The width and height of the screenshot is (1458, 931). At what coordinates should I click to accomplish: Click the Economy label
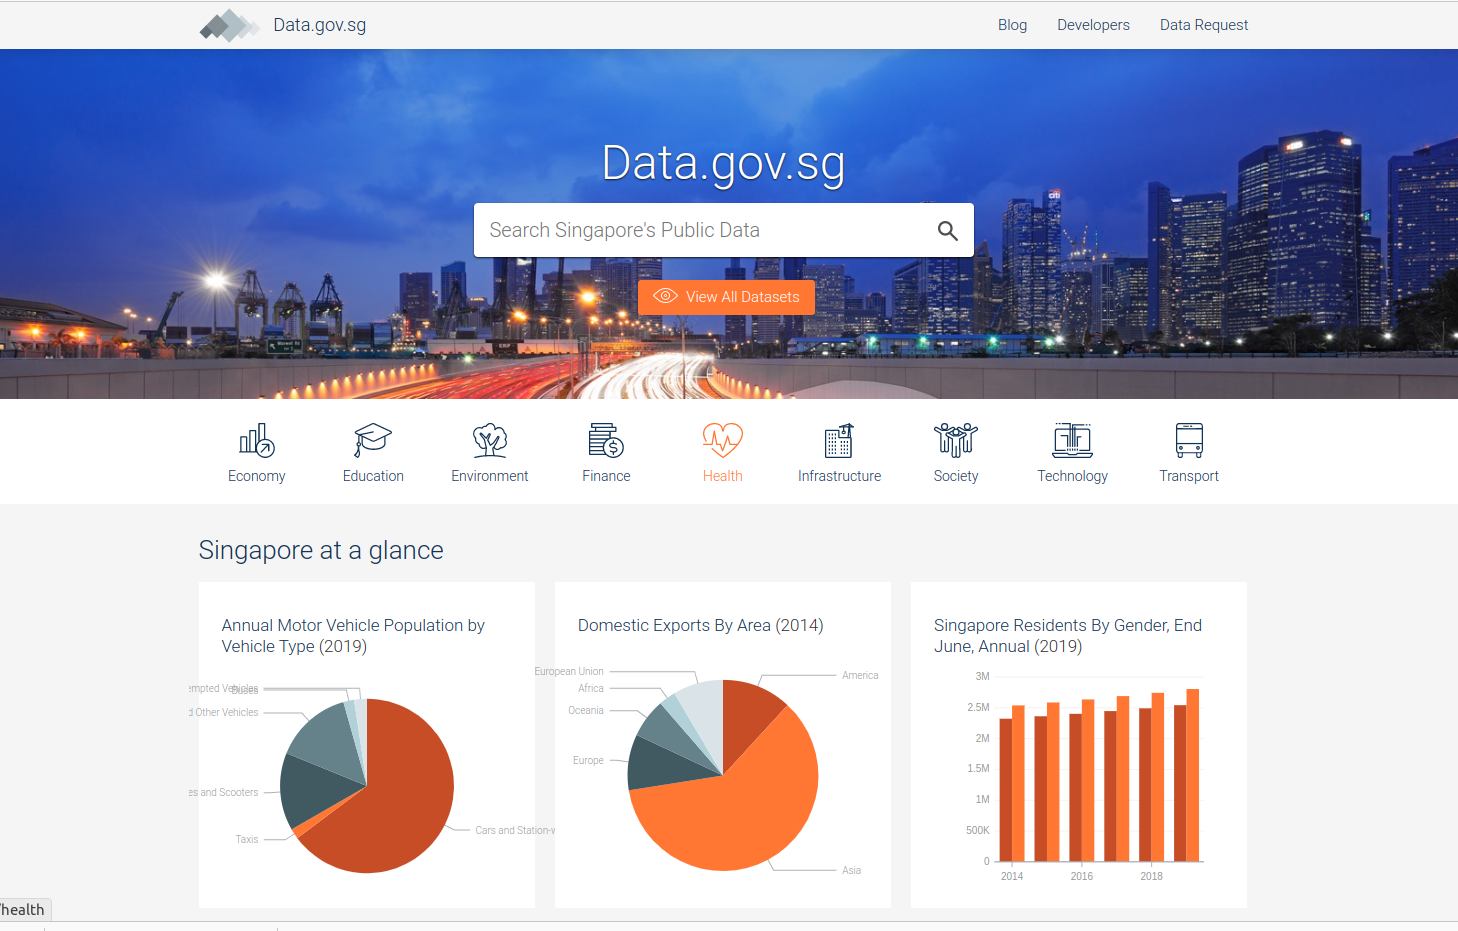tap(257, 476)
